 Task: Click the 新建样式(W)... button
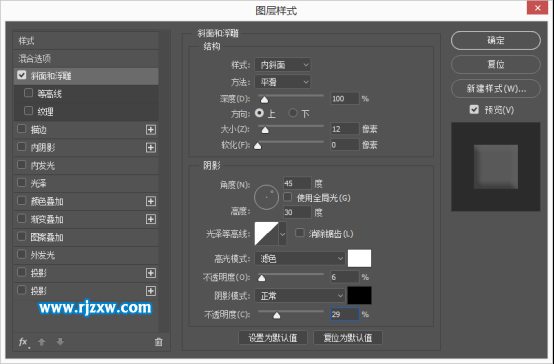coord(496,88)
